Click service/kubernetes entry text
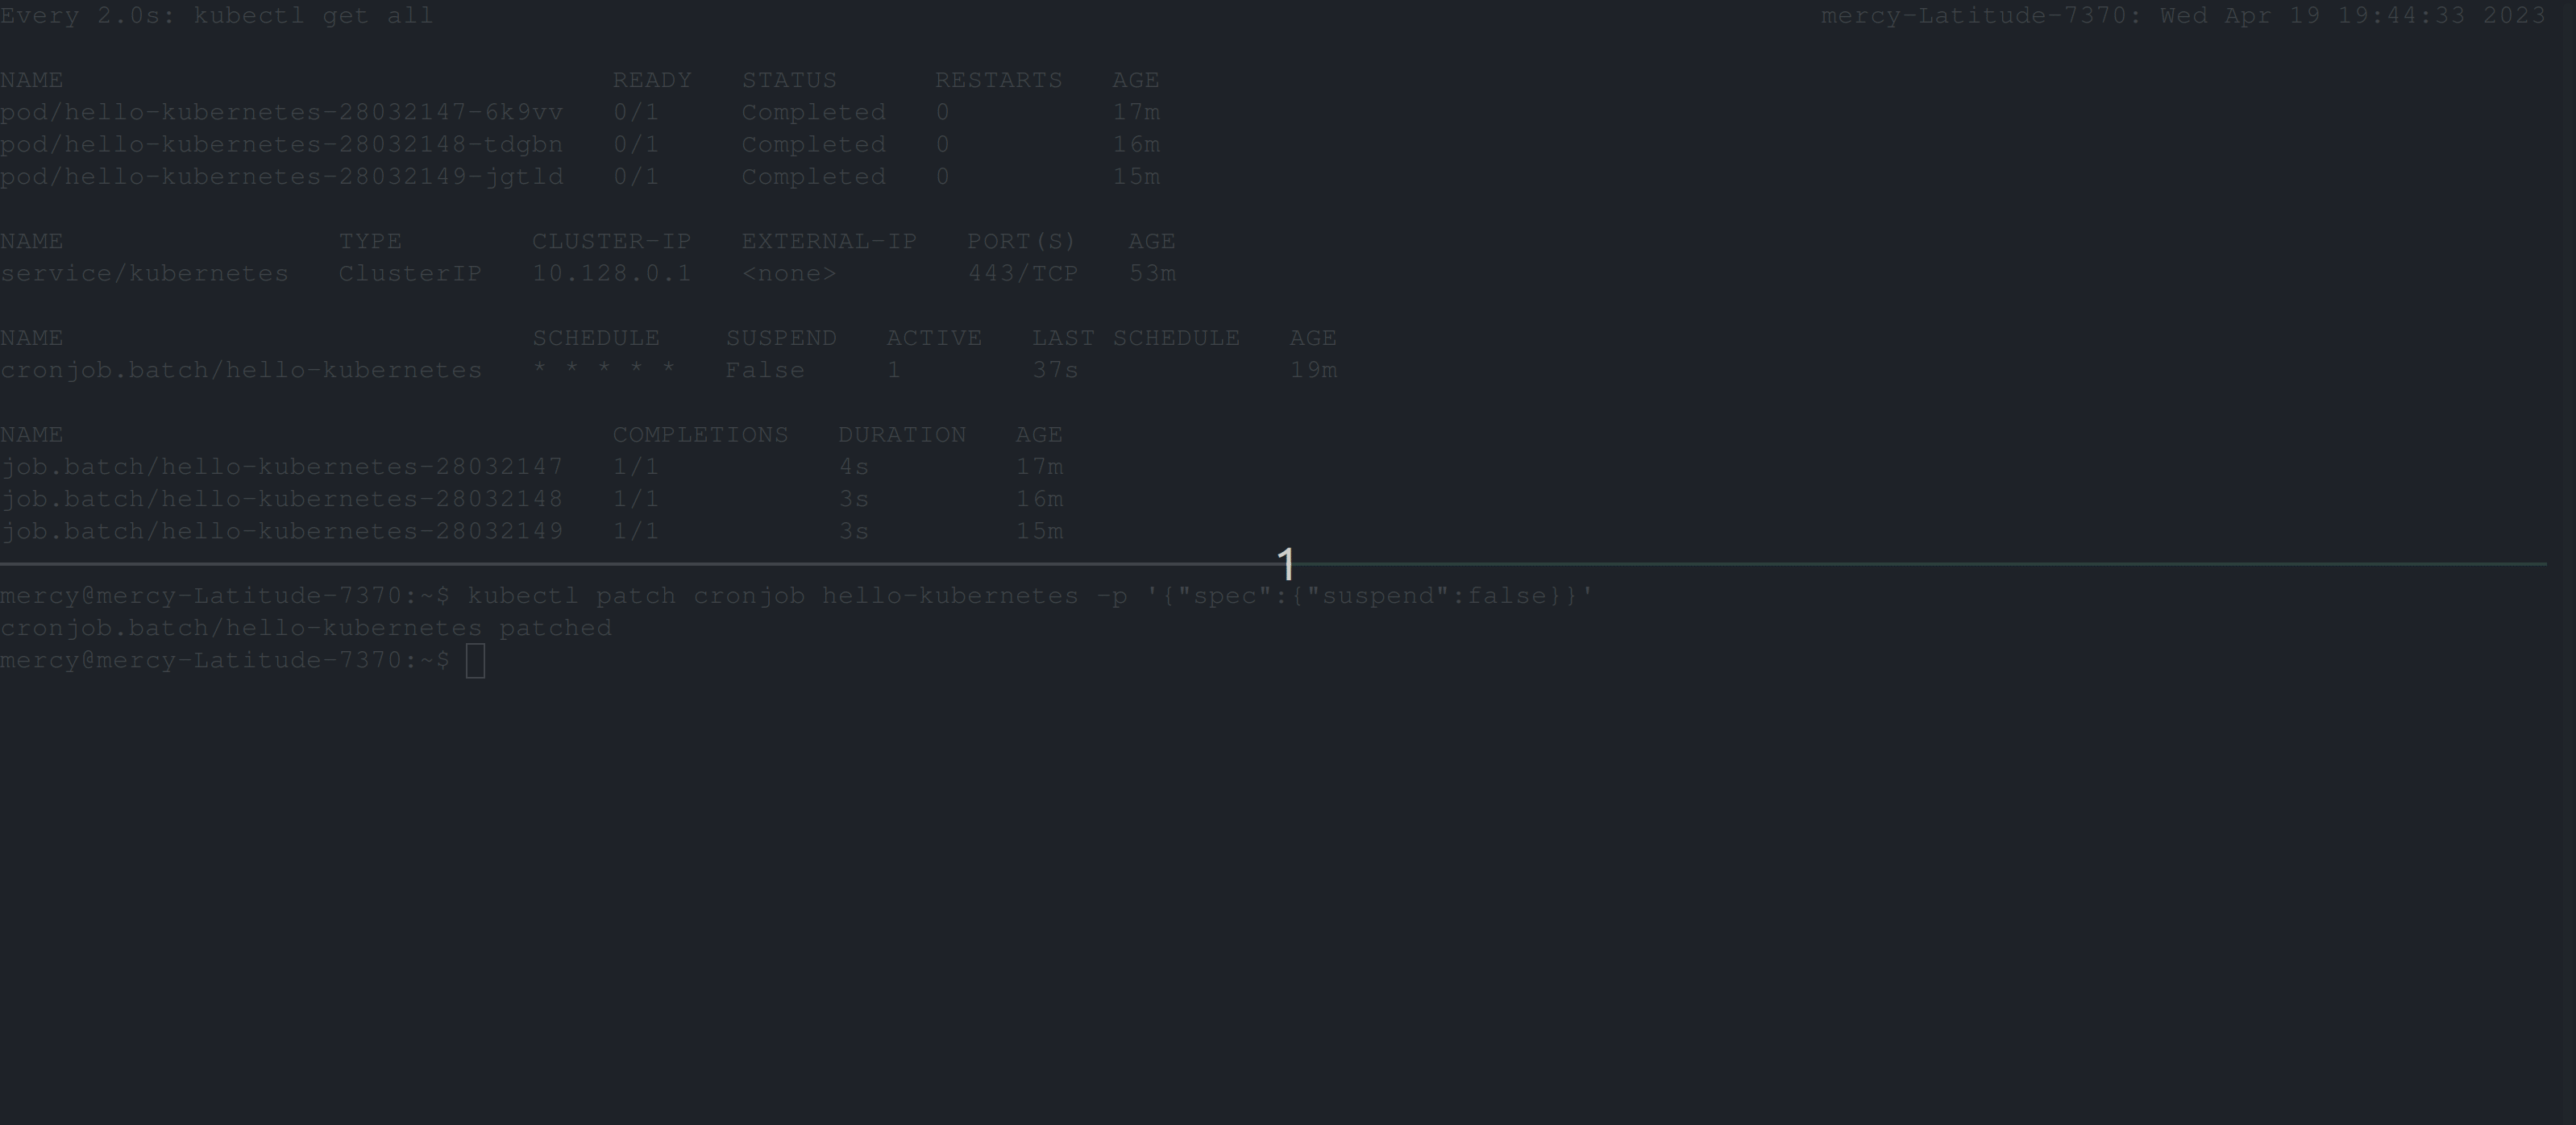Viewport: 2576px width, 1125px height. point(144,274)
